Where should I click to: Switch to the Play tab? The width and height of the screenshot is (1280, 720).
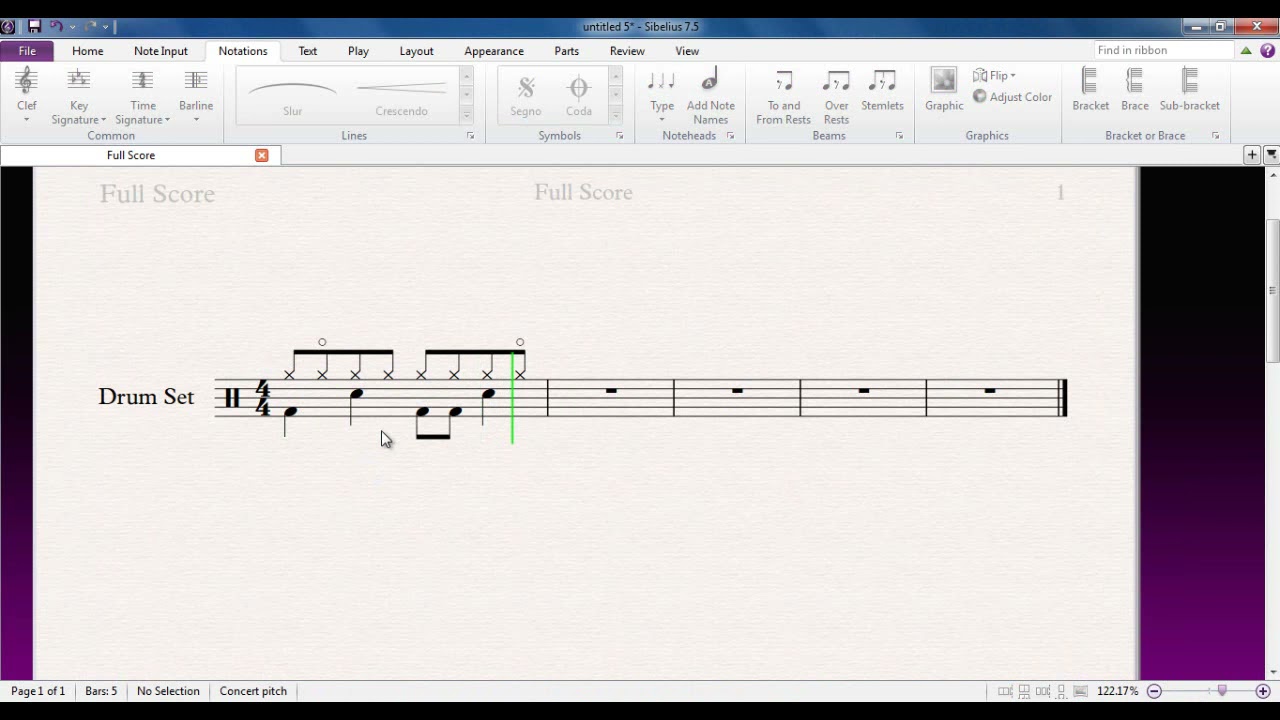point(358,51)
